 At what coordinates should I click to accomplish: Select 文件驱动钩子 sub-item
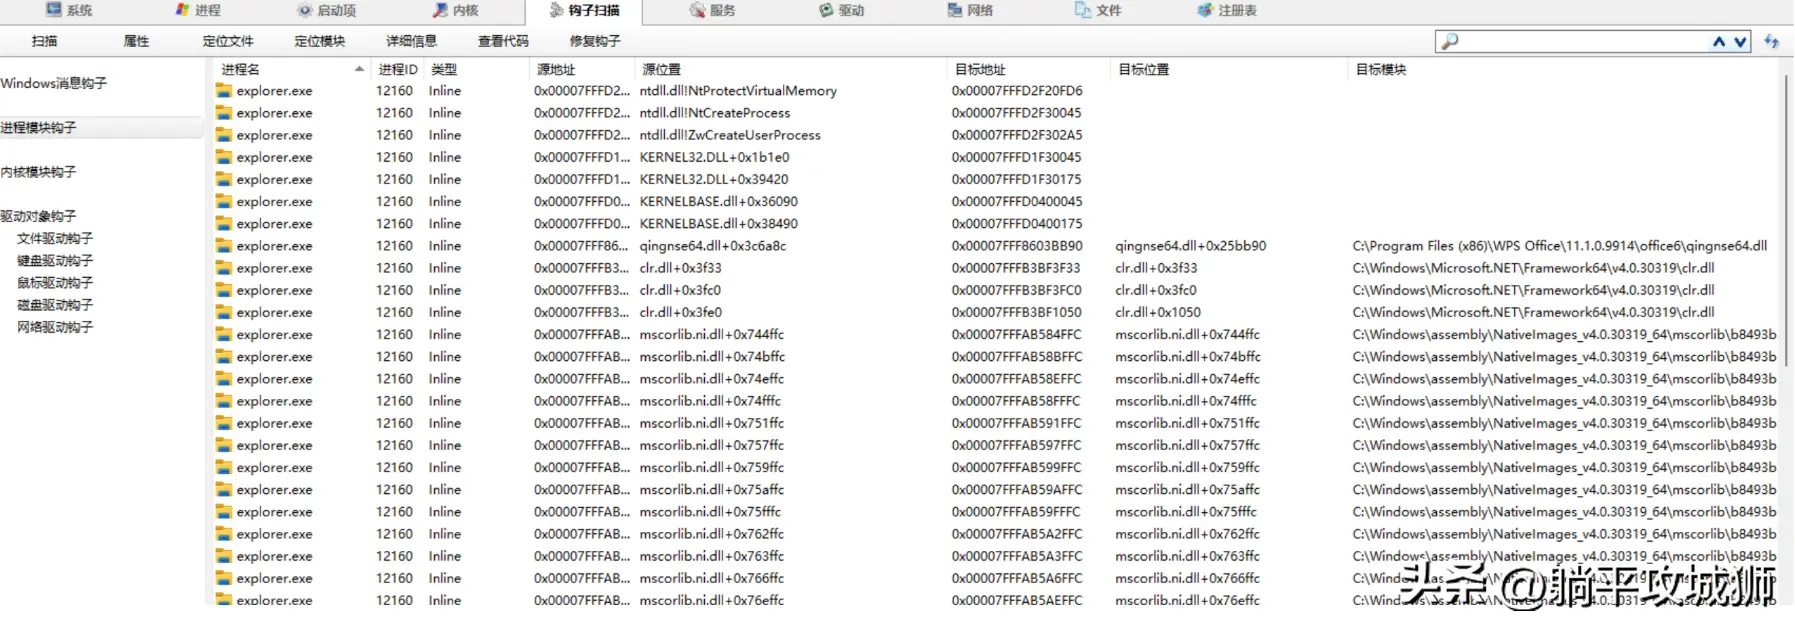pyautogui.click(x=55, y=238)
